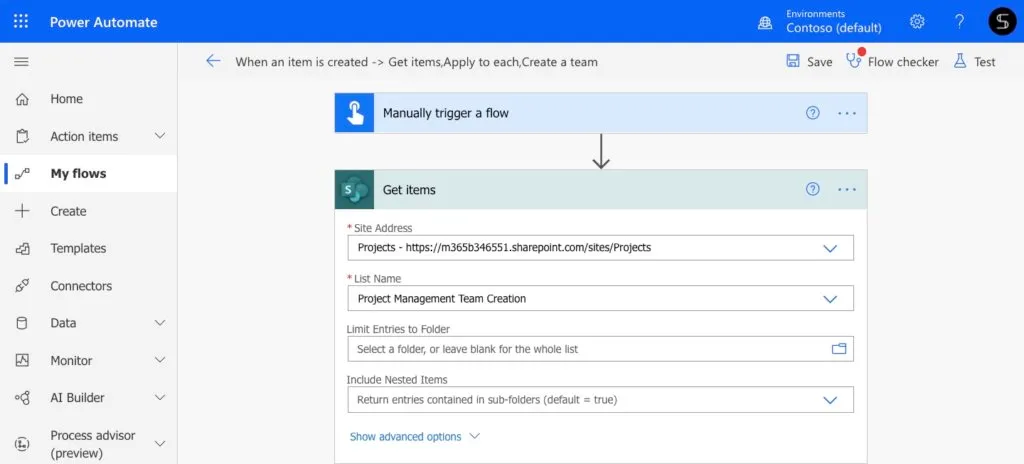
Task: Open the help question mark
Action: tap(959, 22)
